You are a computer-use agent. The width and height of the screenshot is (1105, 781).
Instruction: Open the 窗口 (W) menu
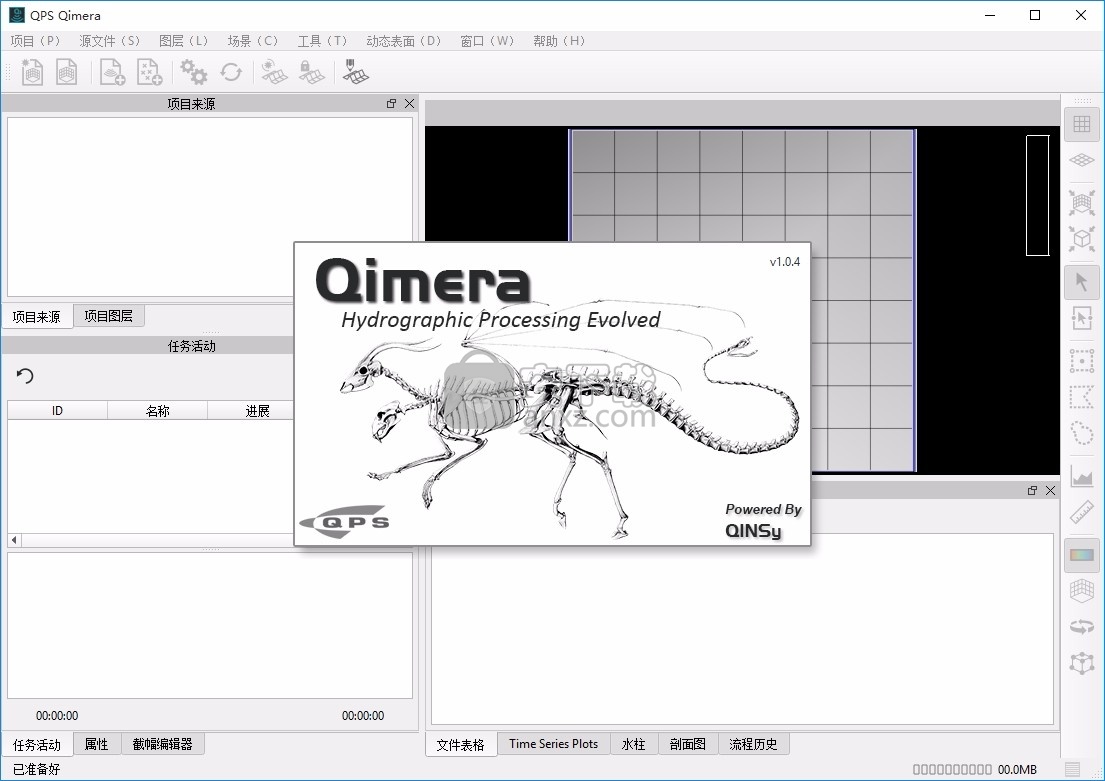pyautogui.click(x=487, y=41)
